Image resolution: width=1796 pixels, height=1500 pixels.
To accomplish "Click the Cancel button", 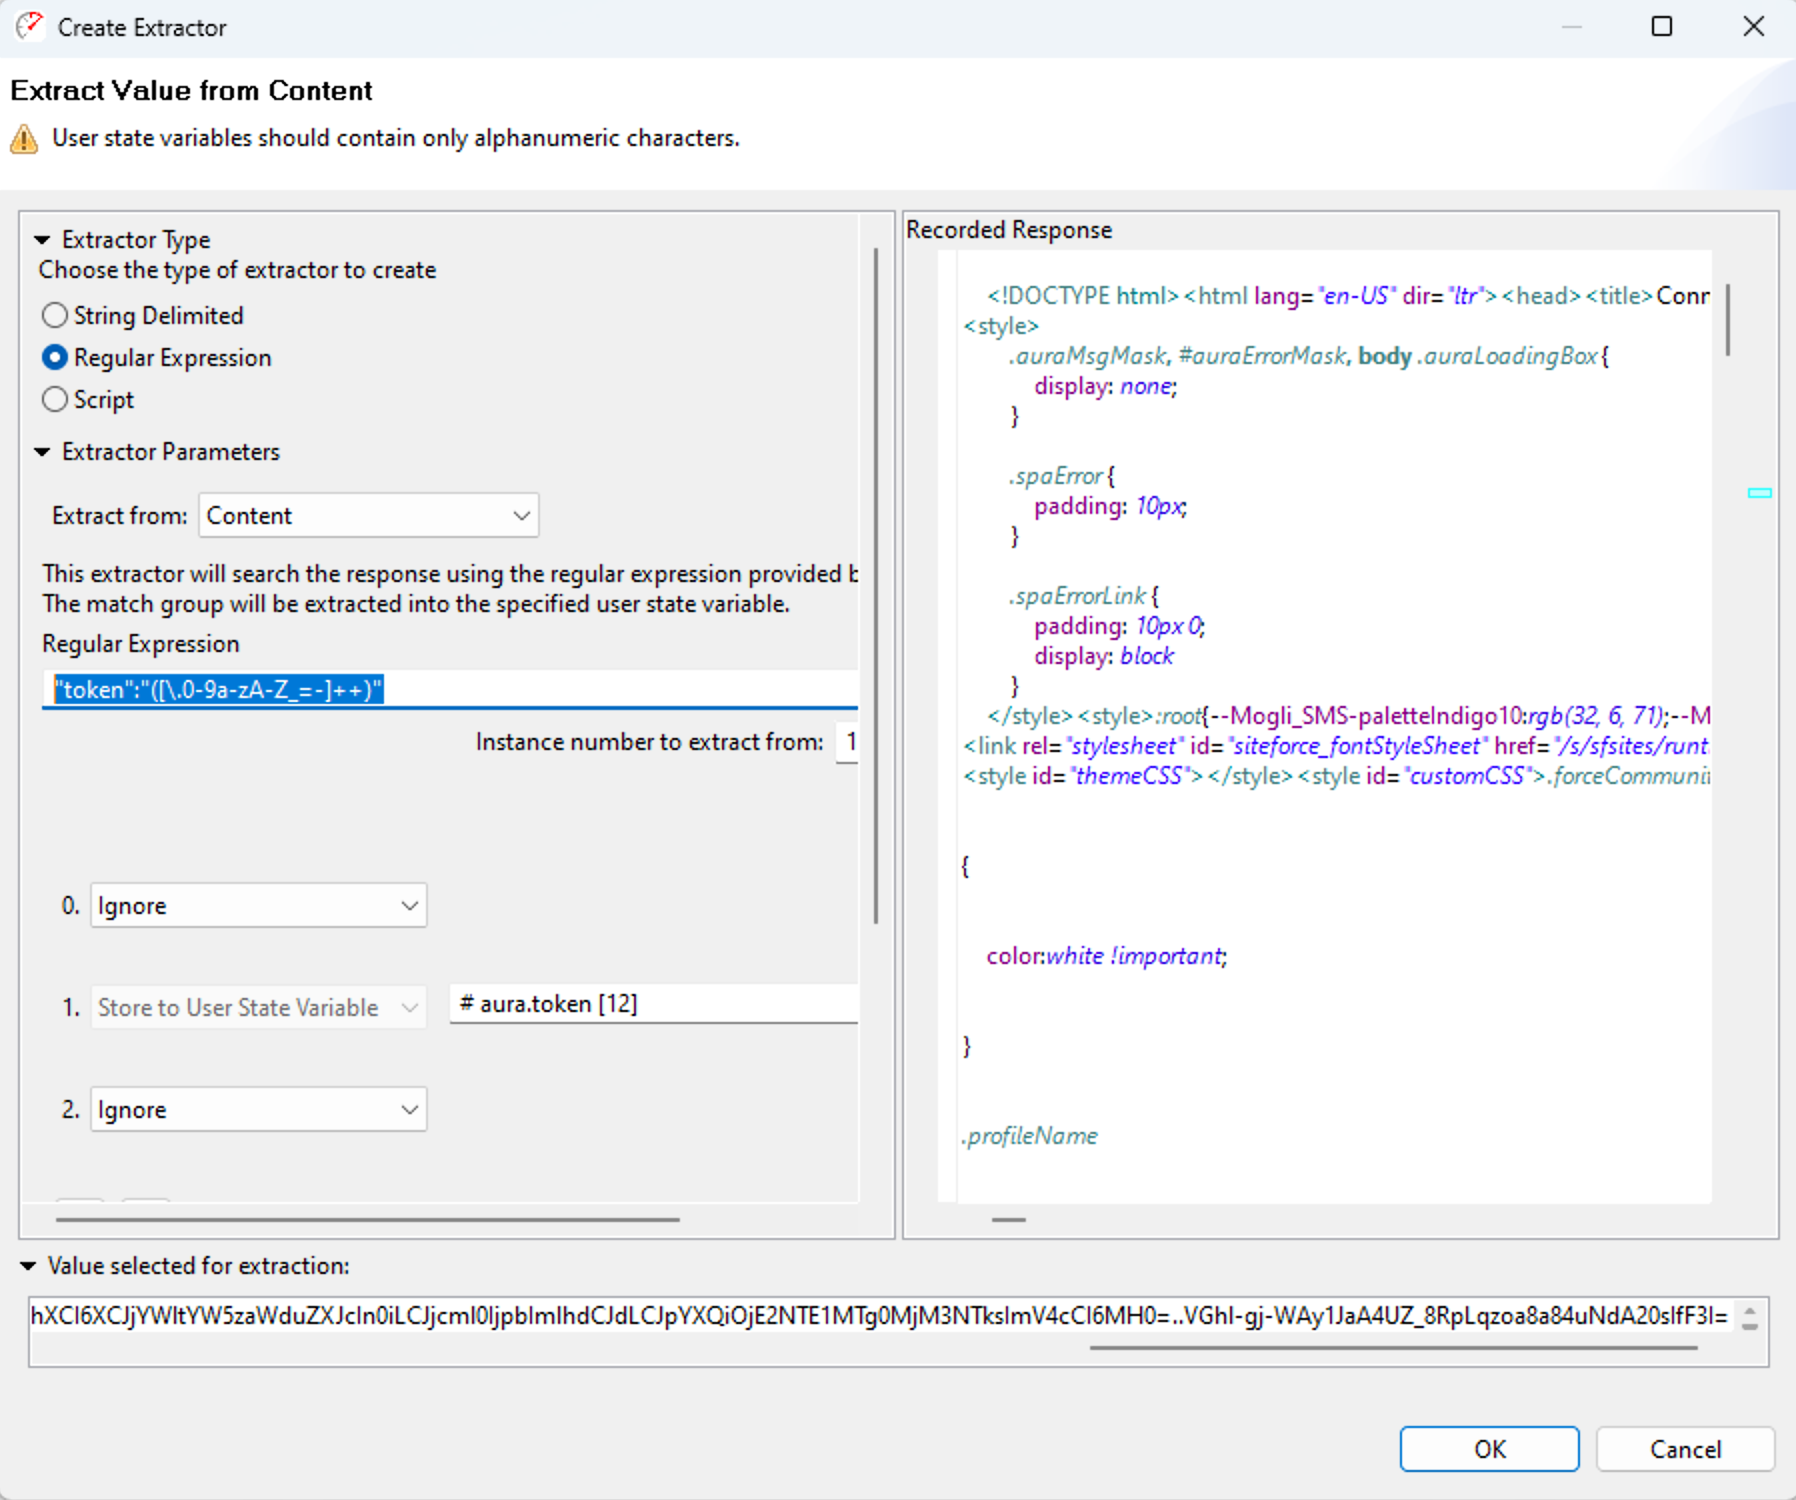I will [x=1685, y=1449].
